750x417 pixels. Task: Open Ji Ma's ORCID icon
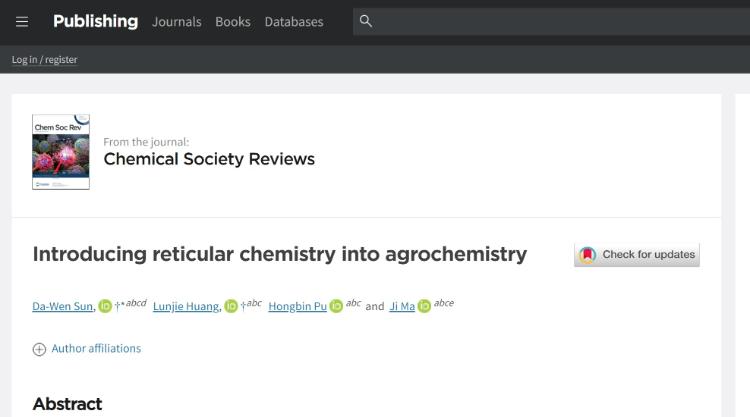(424, 306)
